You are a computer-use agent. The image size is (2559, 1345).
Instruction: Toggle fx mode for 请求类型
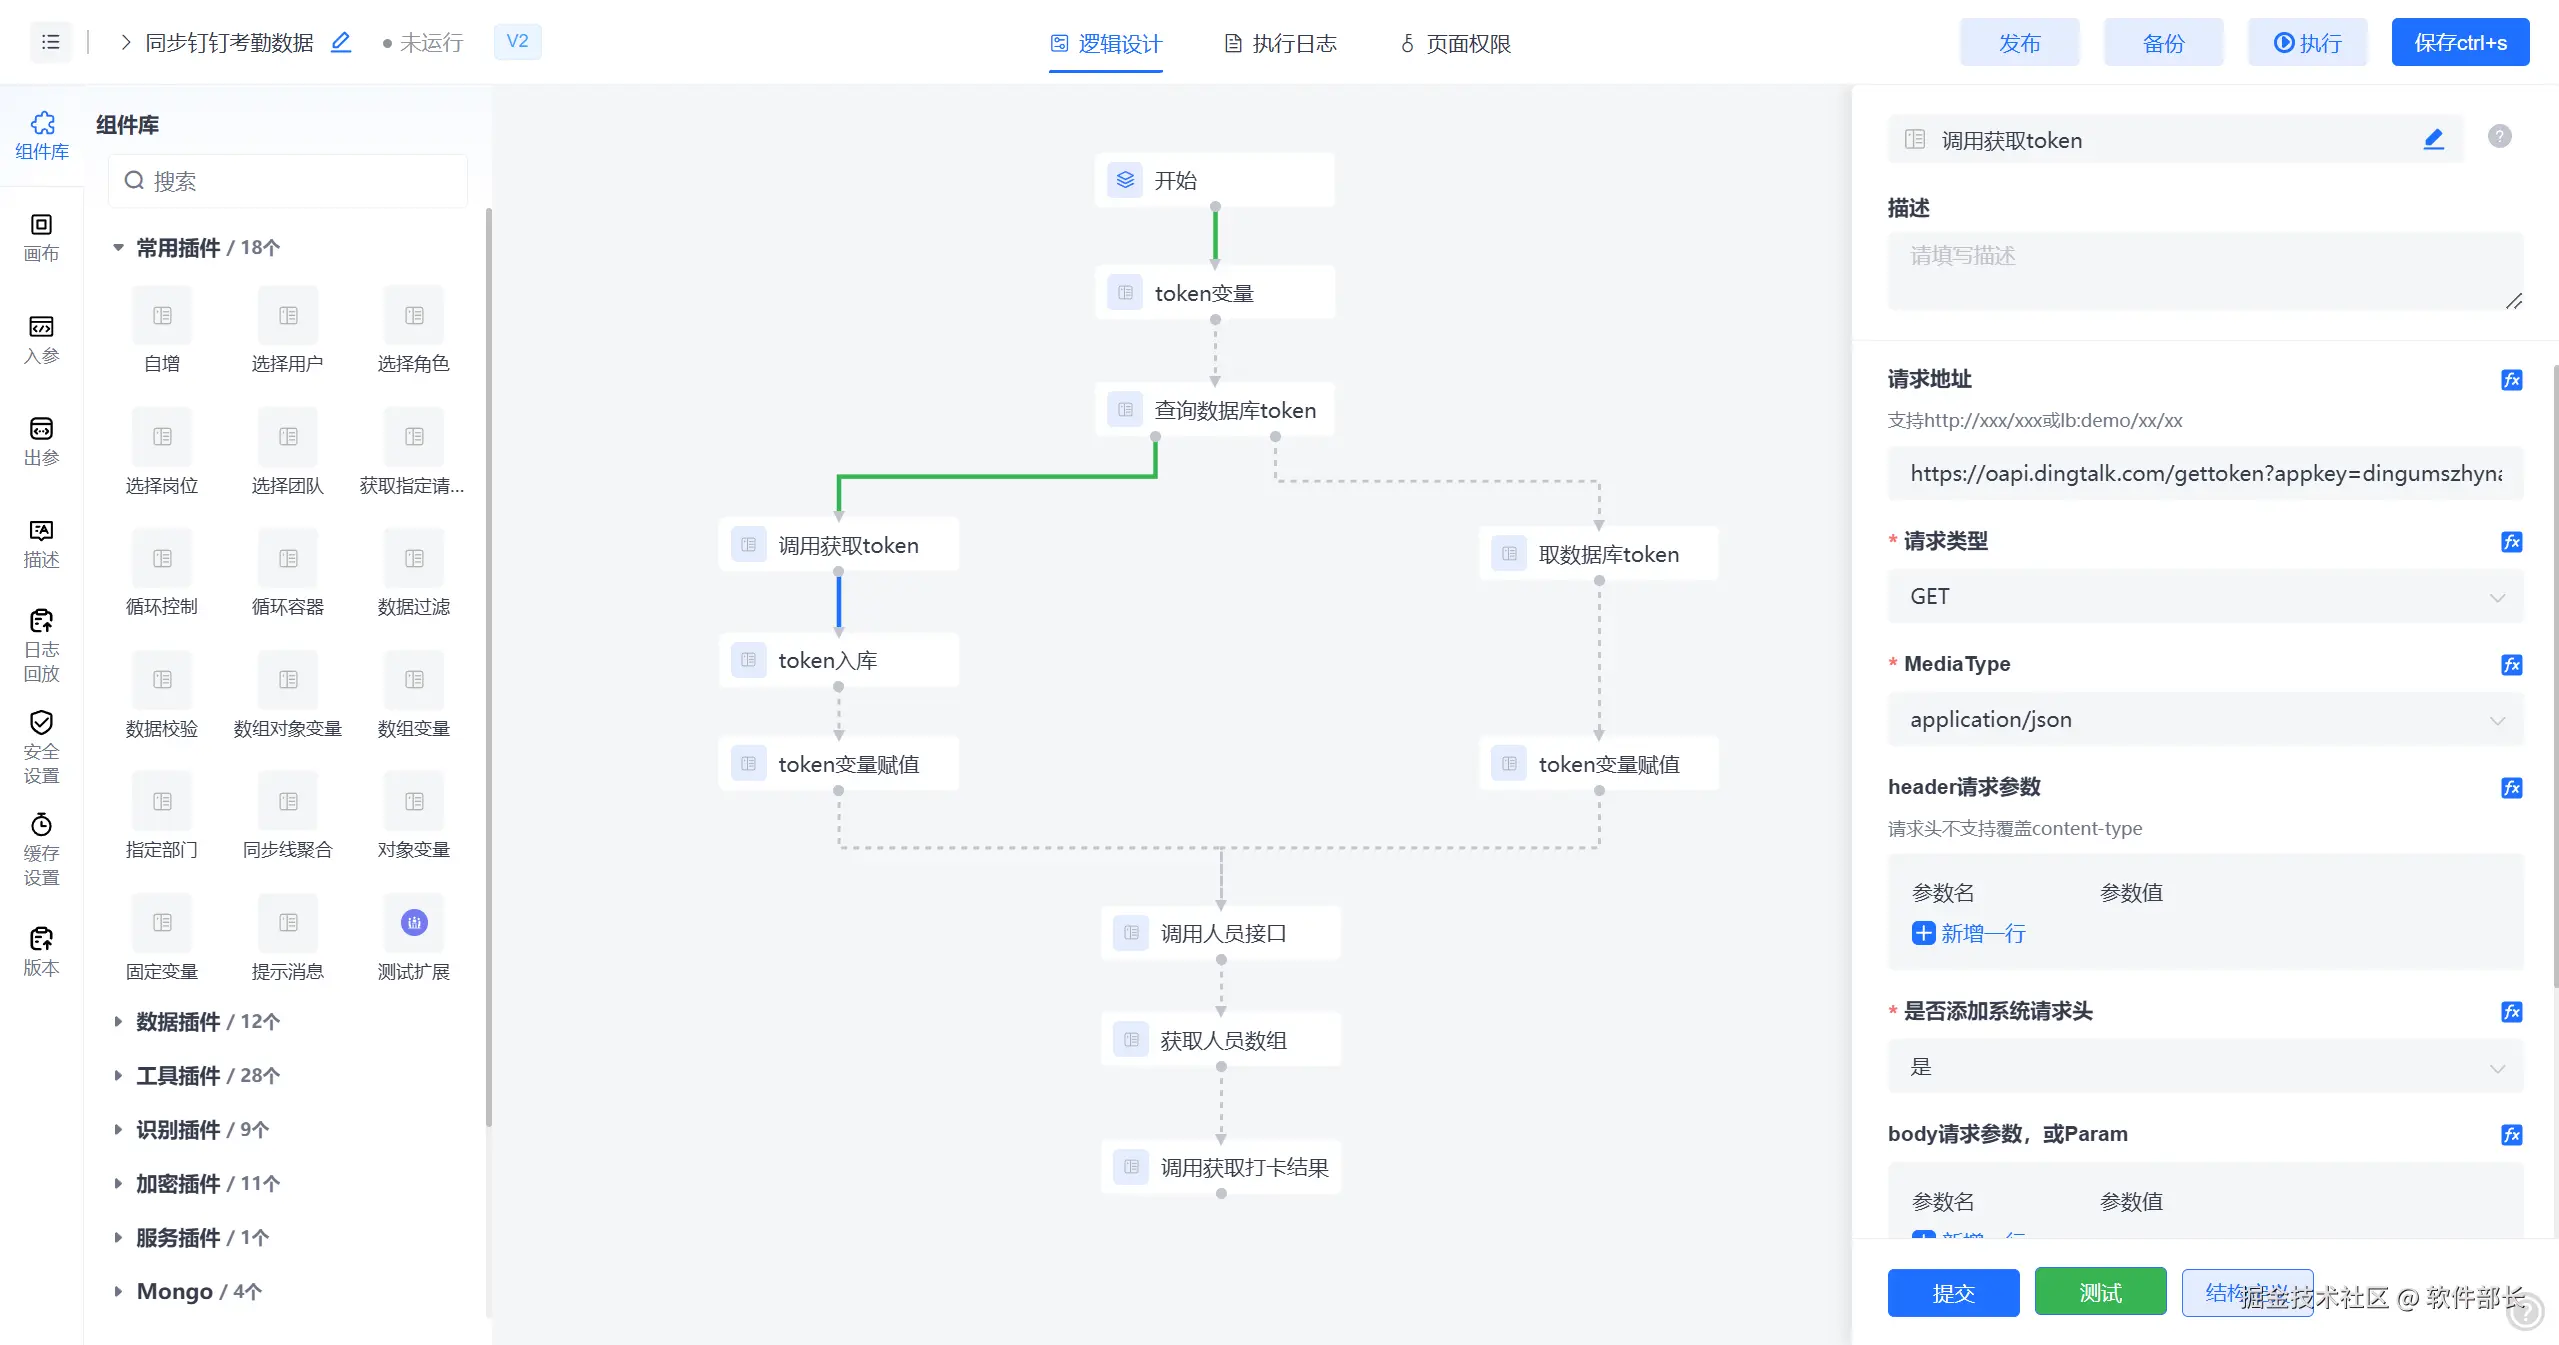tap(2511, 542)
